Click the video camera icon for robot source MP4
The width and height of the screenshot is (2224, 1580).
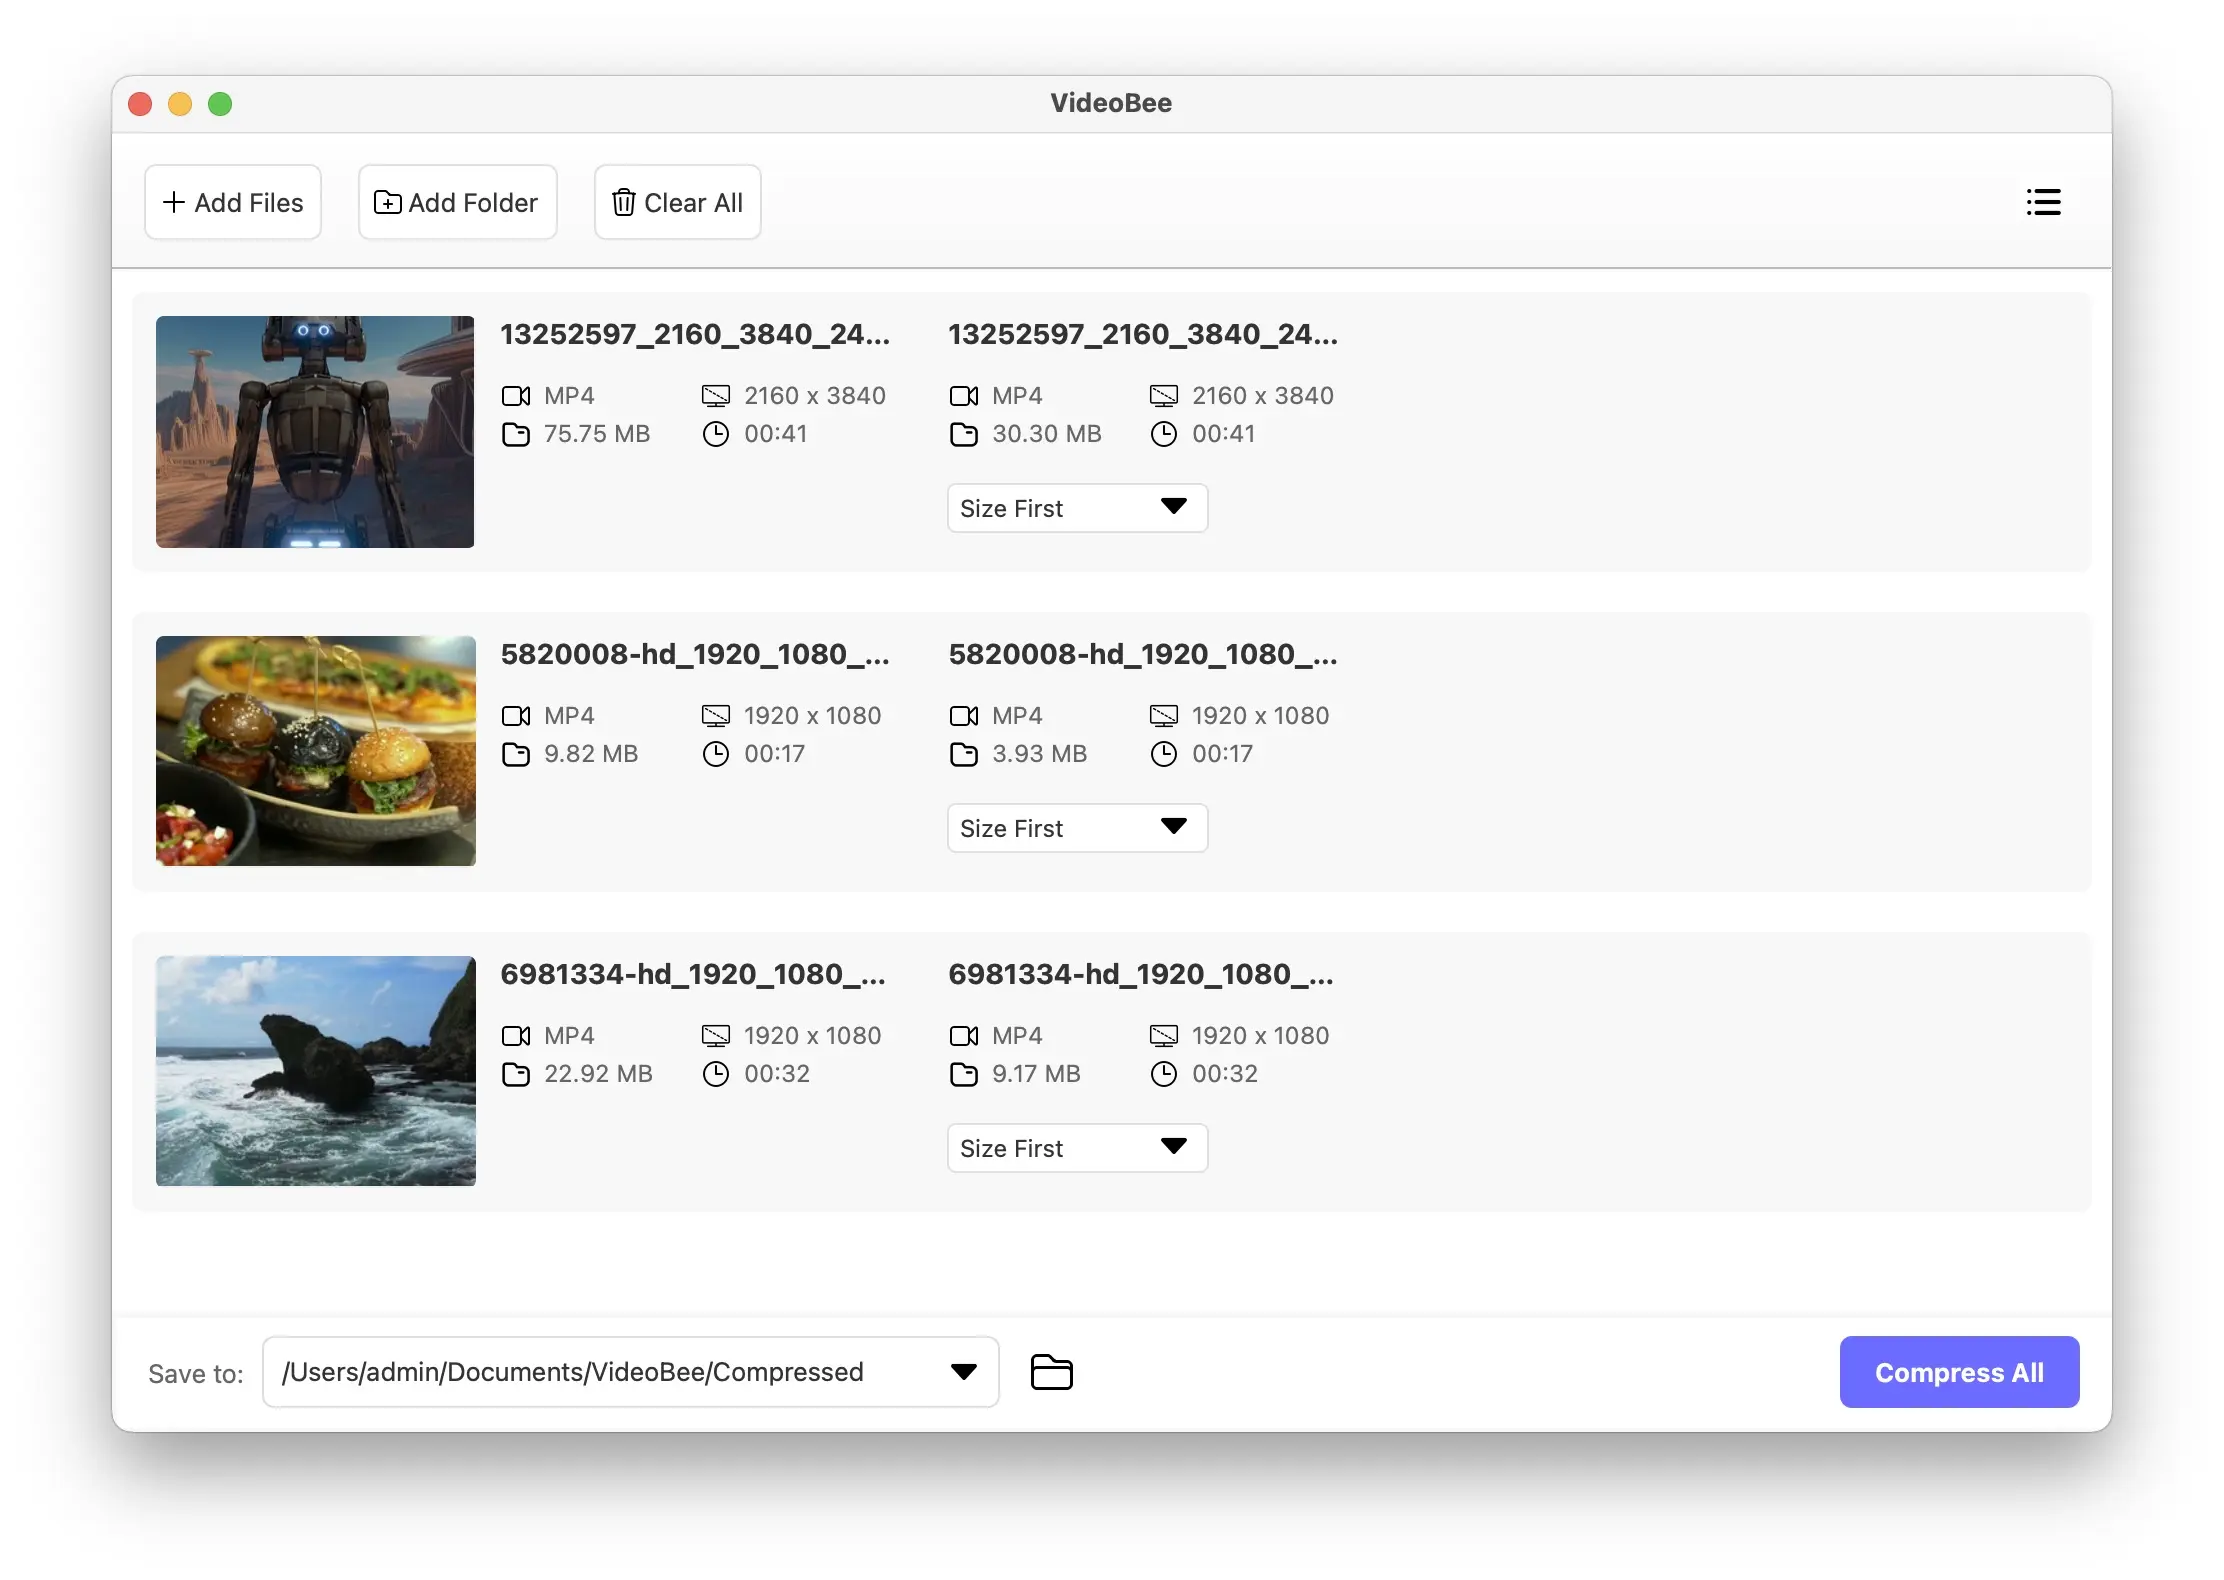(x=516, y=396)
